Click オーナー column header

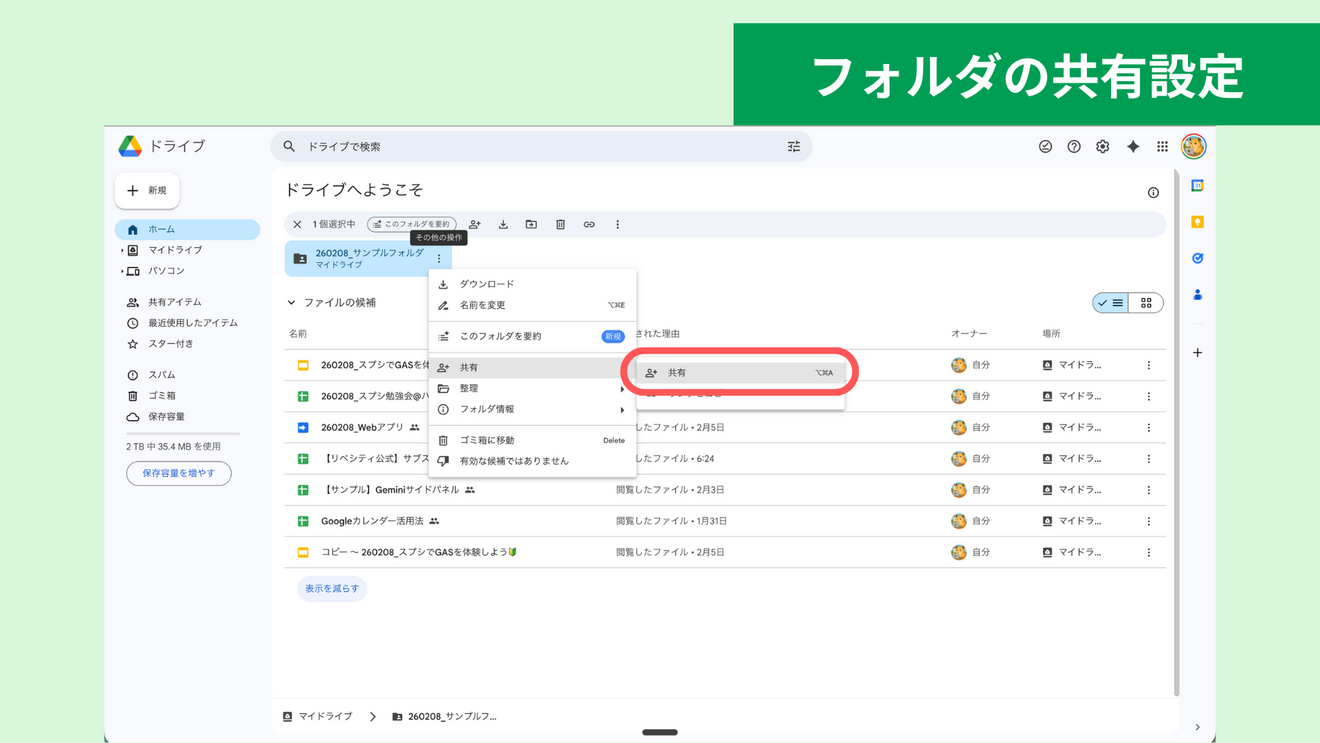pyautogui.click(x=969, y=334)
